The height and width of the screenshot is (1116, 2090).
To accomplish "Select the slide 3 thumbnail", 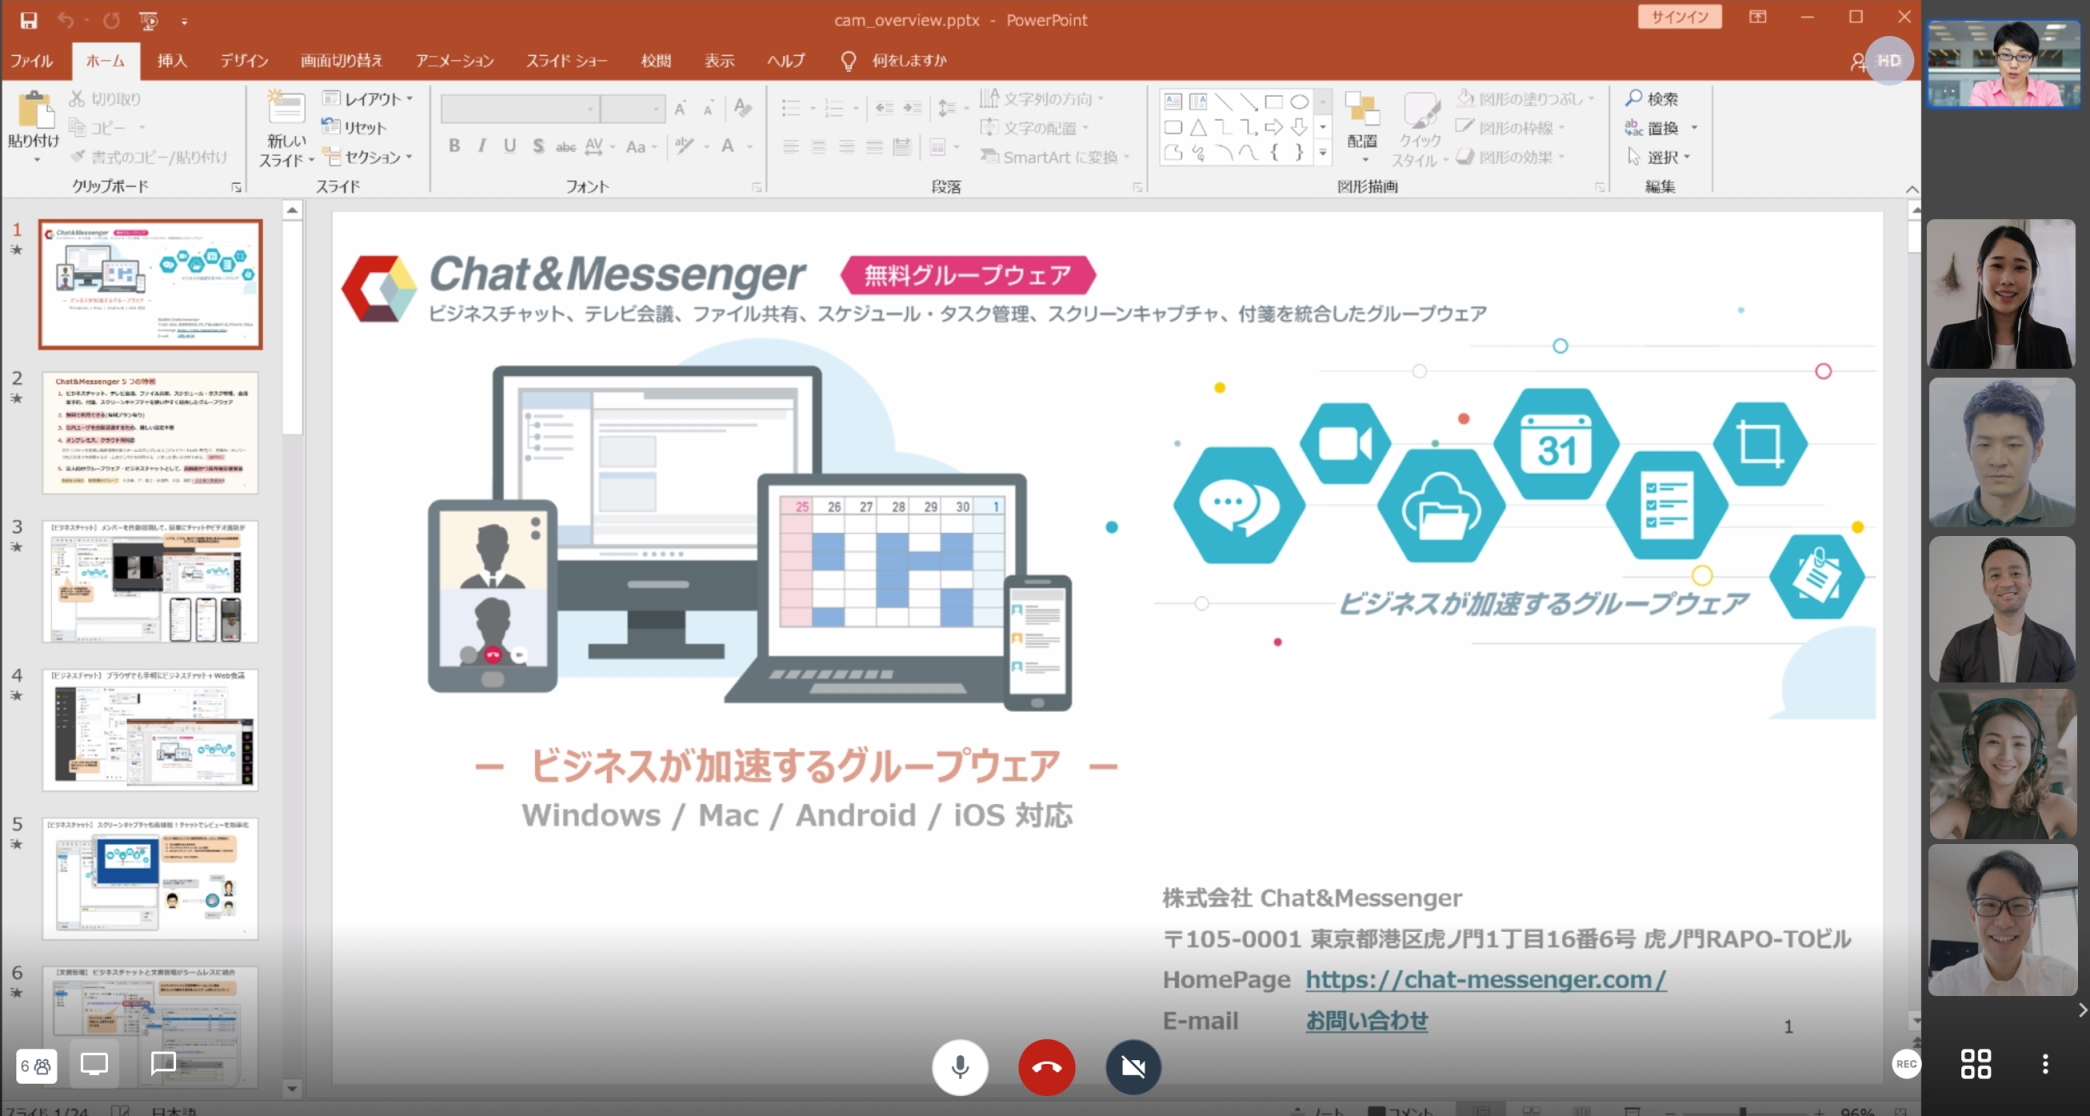I will (x=150, y=581).
